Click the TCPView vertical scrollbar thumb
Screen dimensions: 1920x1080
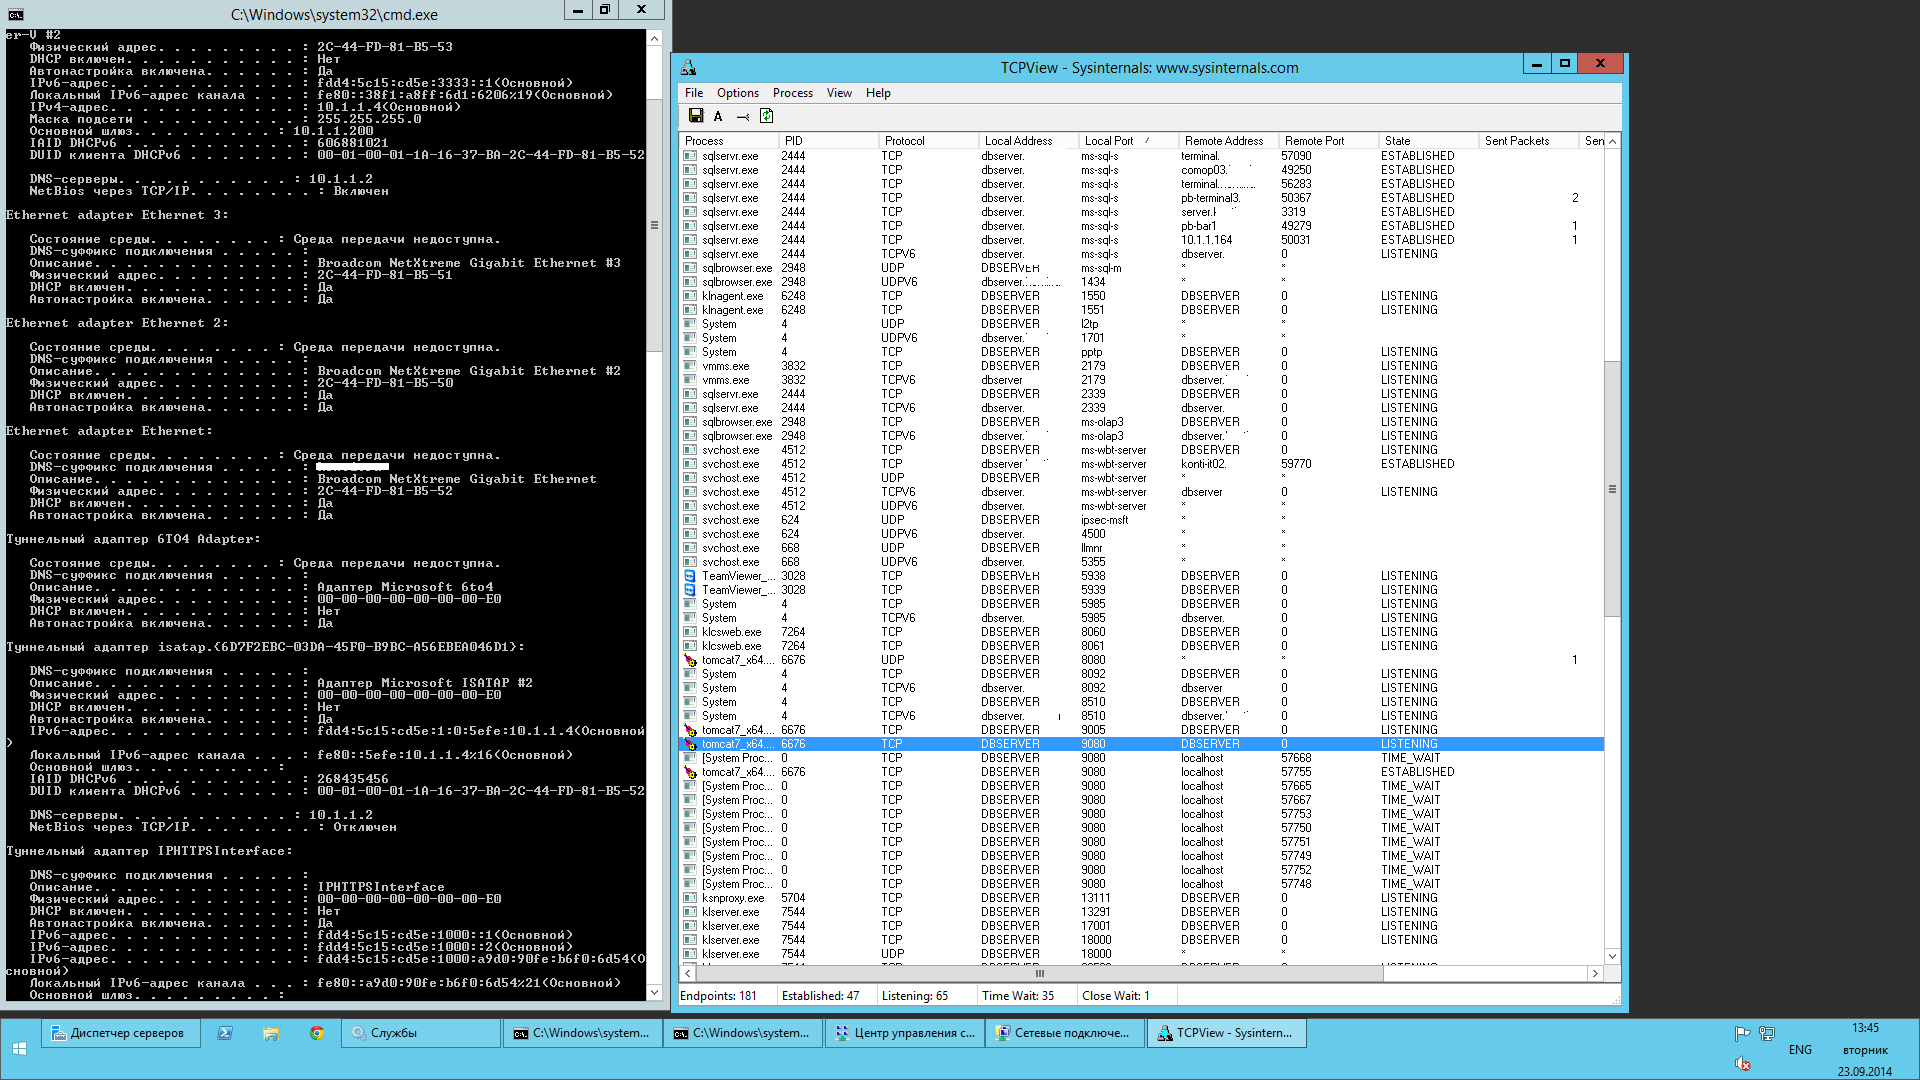(1612, 489)
